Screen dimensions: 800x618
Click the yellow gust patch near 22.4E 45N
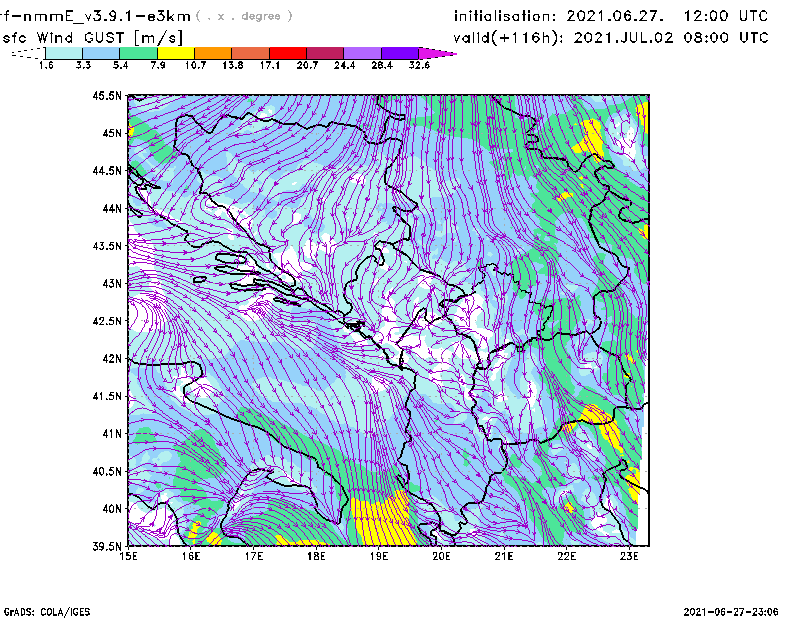(x=591, y=138)
